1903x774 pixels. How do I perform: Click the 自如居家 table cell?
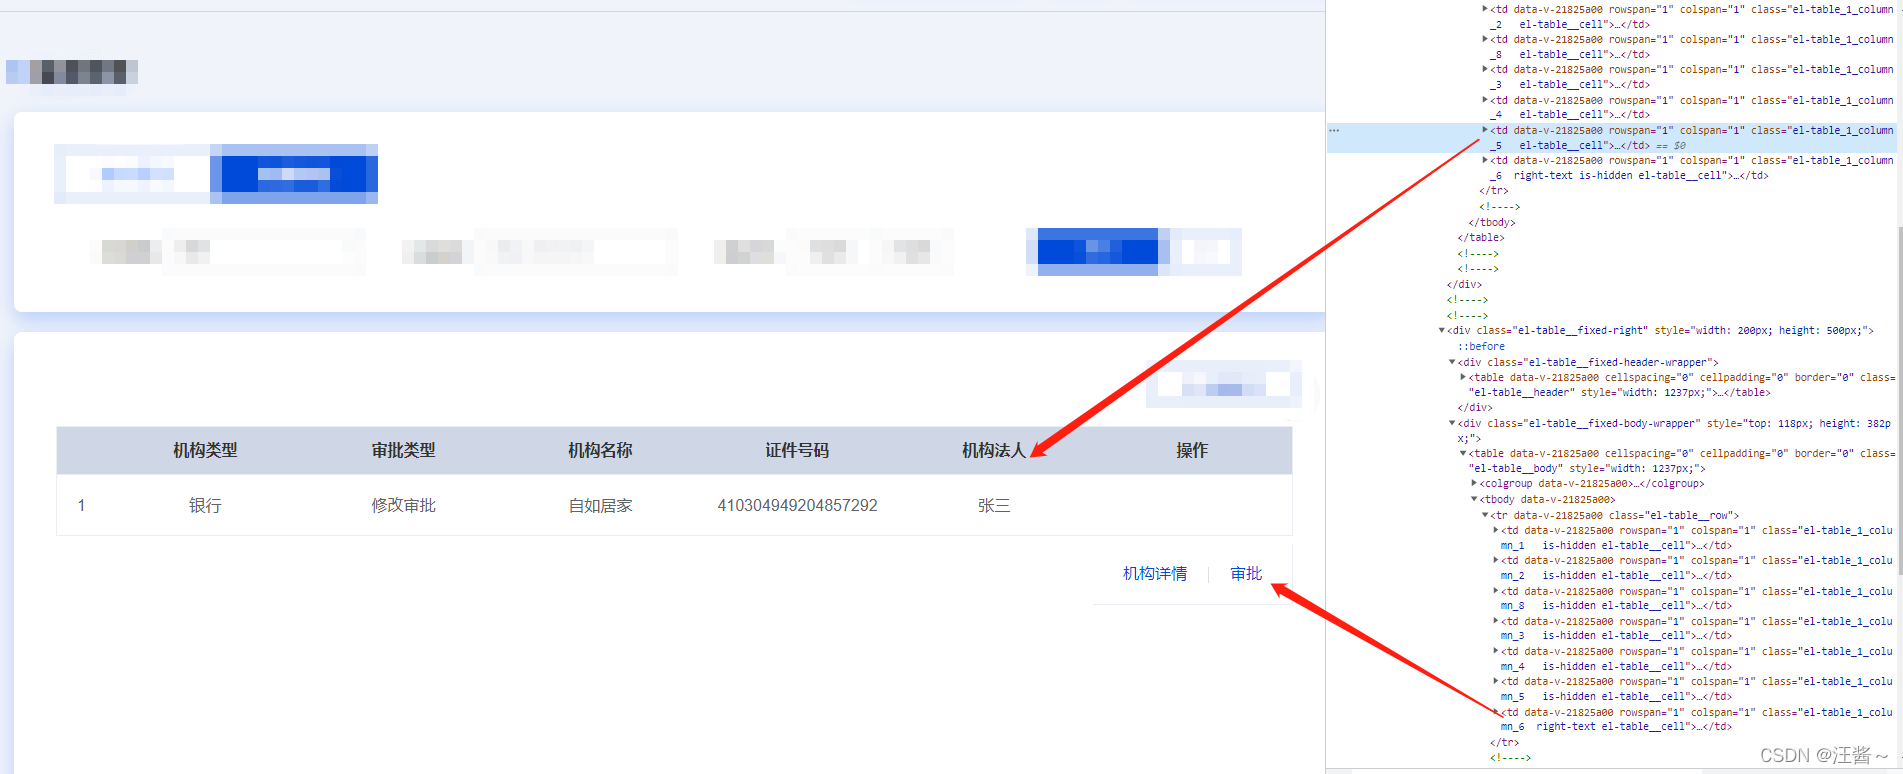click(600, 505)
